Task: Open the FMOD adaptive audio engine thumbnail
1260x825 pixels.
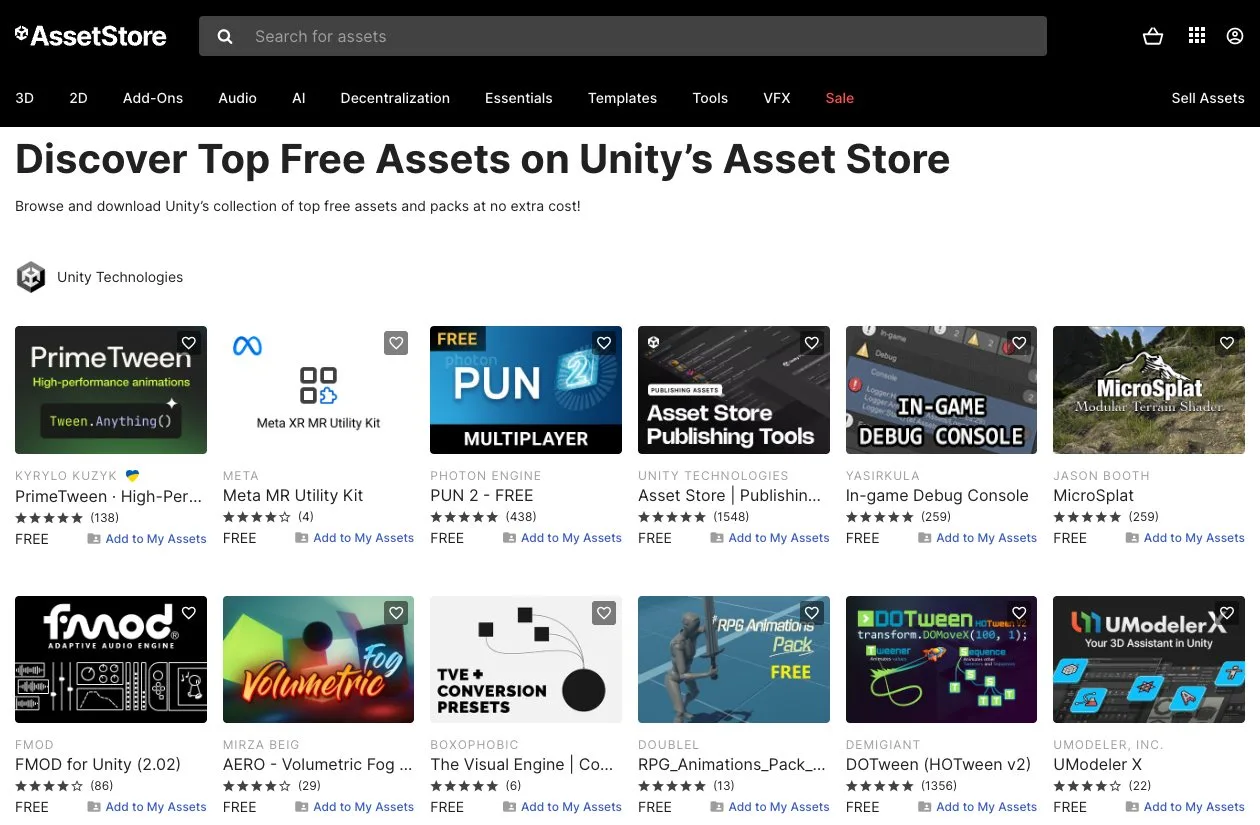Action: point(111,660)
